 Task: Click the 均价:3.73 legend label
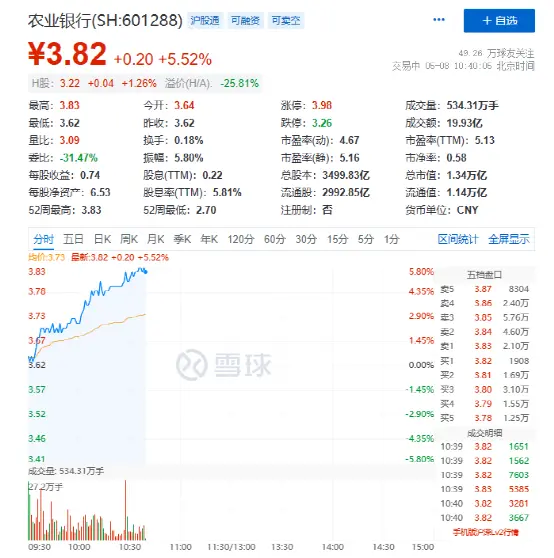[x=46, y=257]
